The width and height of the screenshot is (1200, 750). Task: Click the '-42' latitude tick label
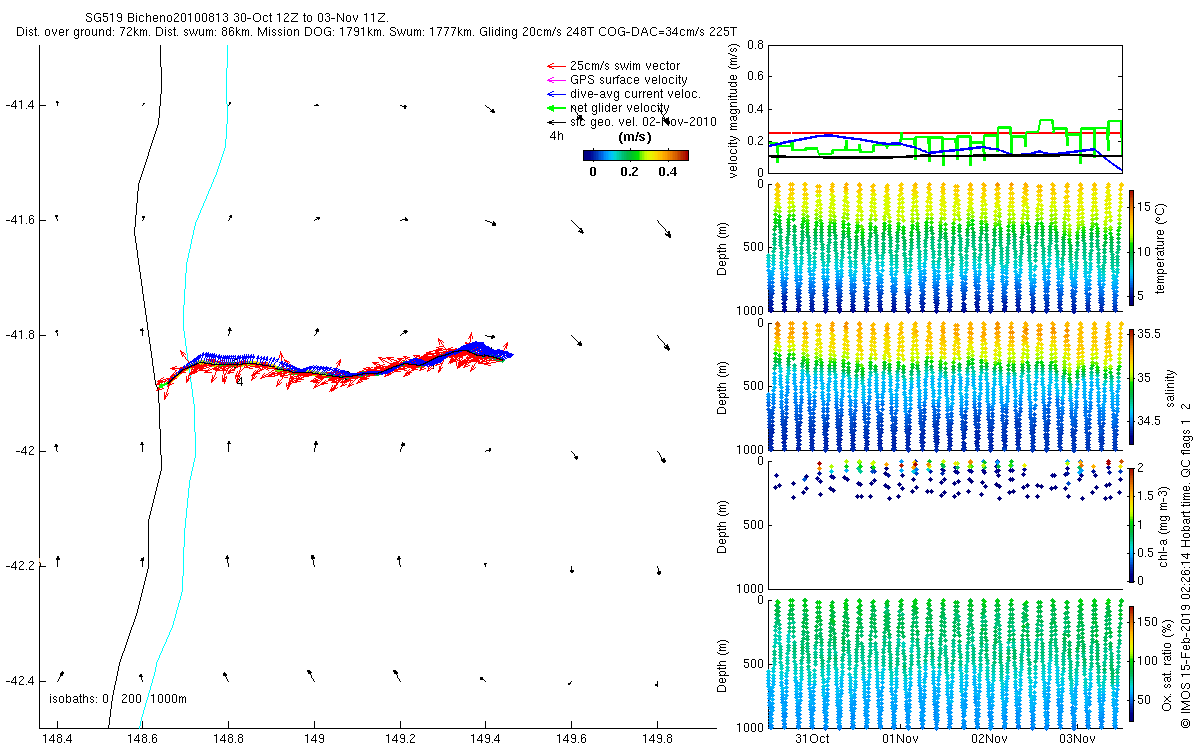pyautogui.click(x=24, y=450)
